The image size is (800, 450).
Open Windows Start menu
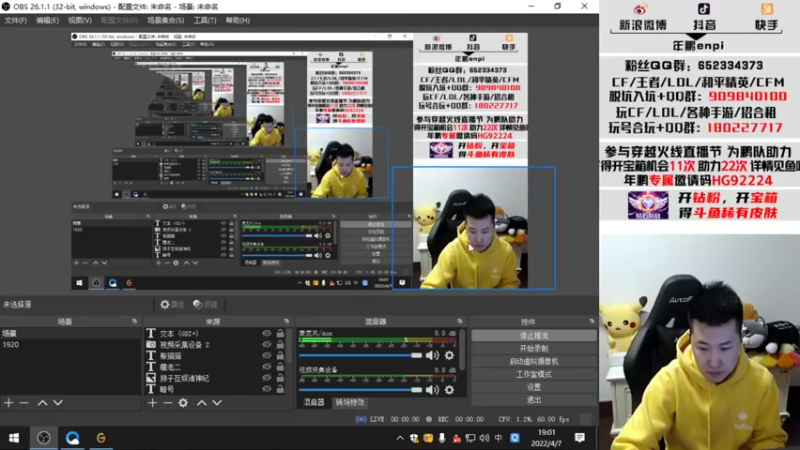(x=14, y=438)
